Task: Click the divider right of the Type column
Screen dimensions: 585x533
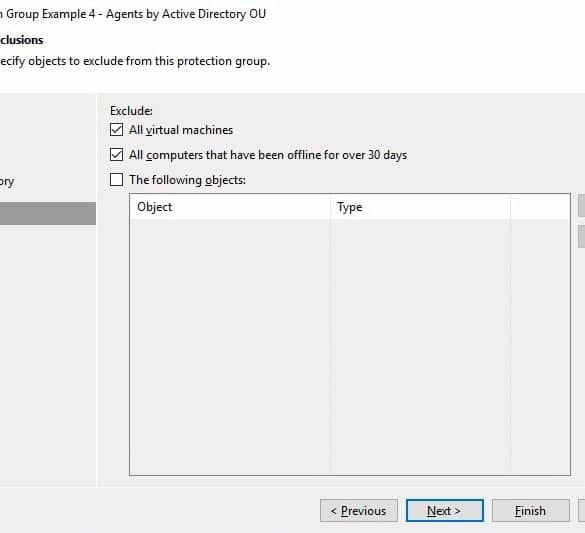Action: pos(510,207)
